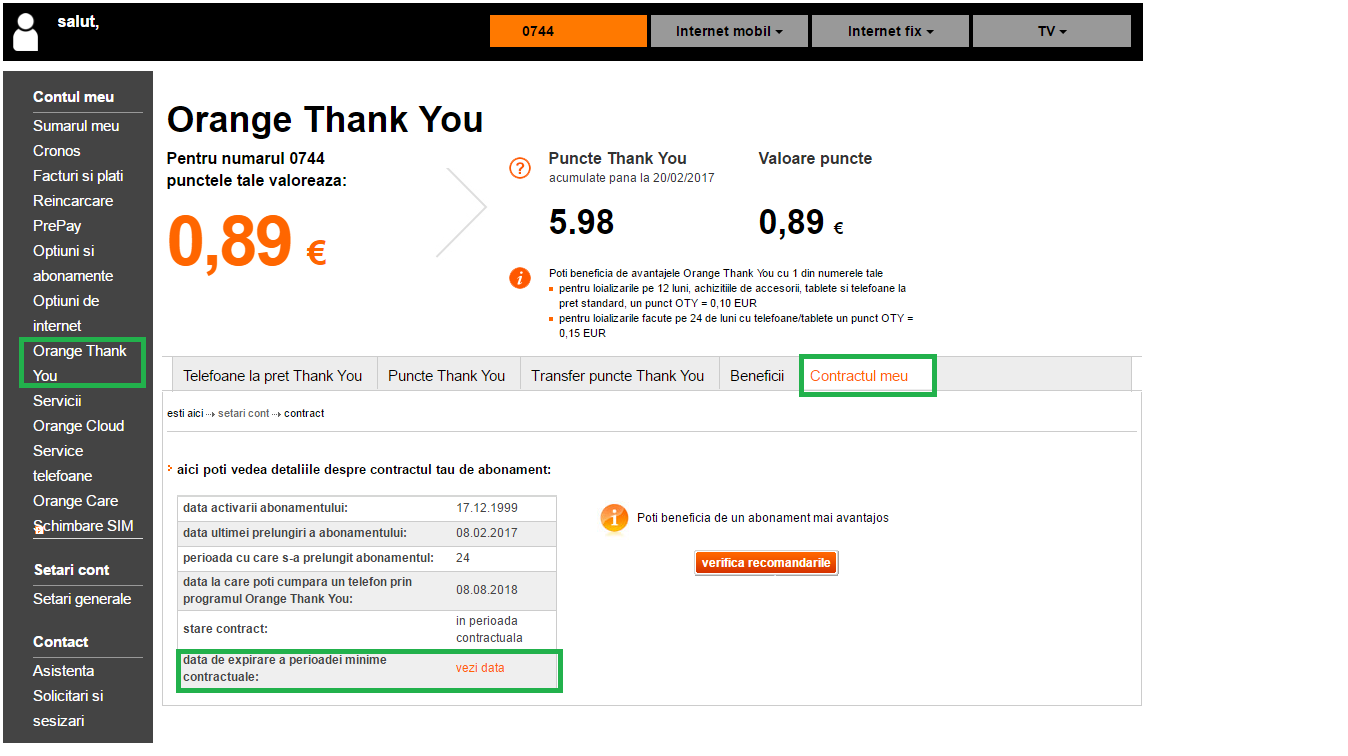Open Orange Care link
Screen dimensions: 1348x756
[x=75, y=501]
